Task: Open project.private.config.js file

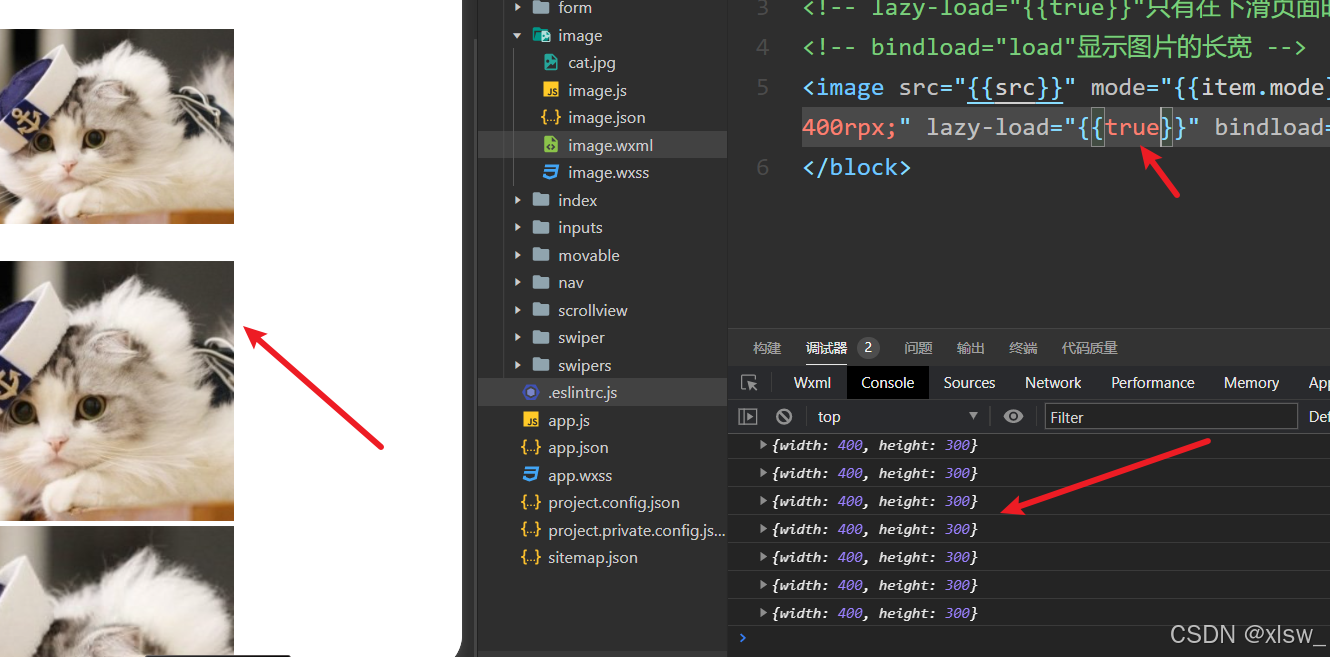Action: [637, 531]
